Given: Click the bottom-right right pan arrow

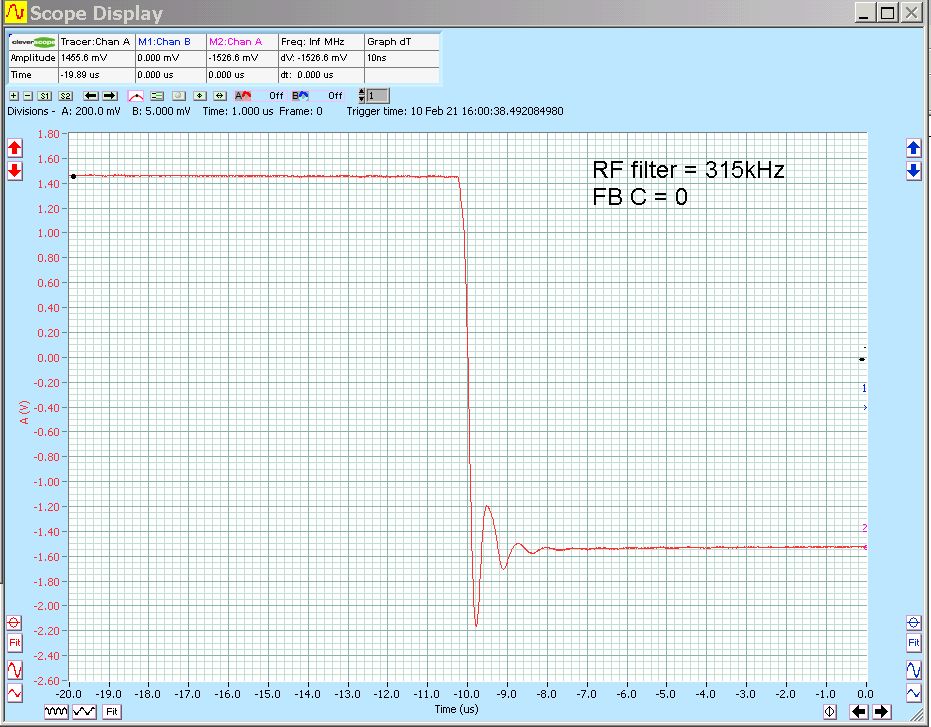Looking at the screenshot, I should pos(882,712).
